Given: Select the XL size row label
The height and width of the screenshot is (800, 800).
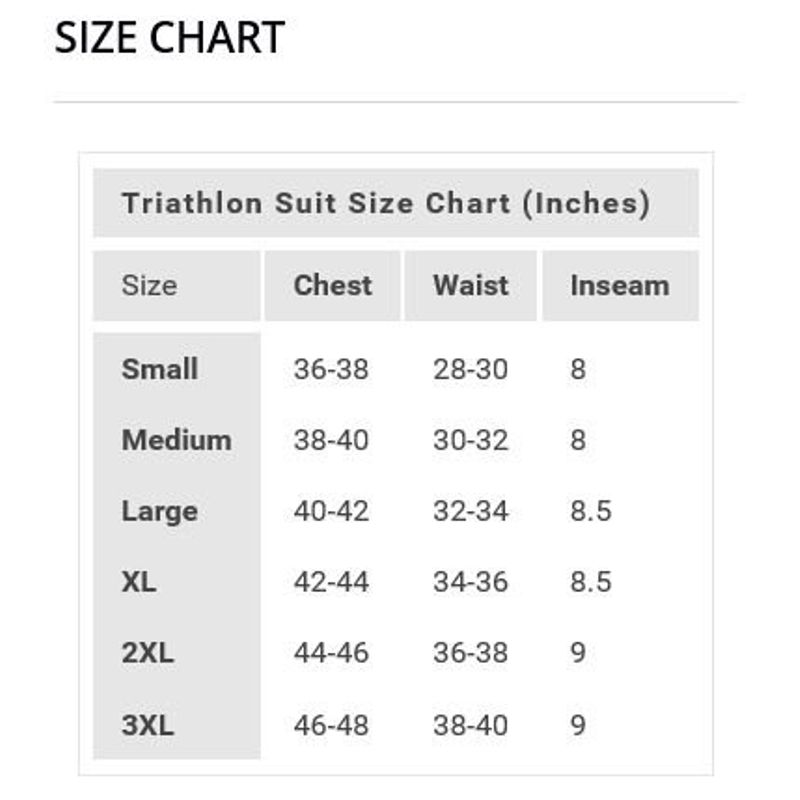Looking at the screenshot, I should pyautogui.click(x=139, y=582).
